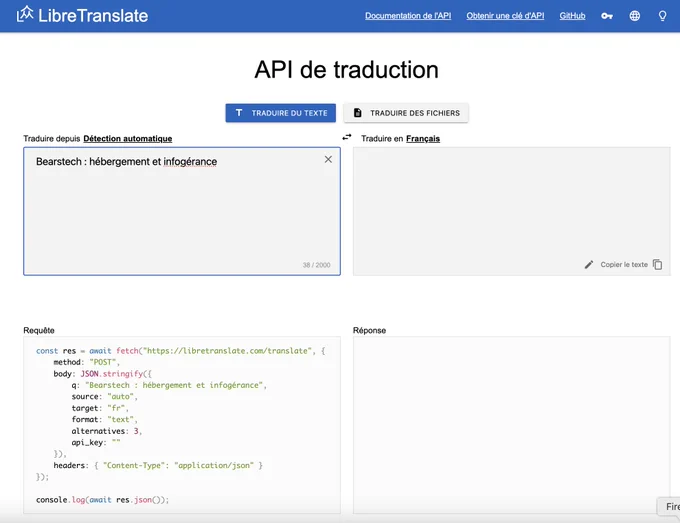Viewport: 680px width, 523px height.
Task: Click the pencil suggest-translation icon
Action: (588, 265)
